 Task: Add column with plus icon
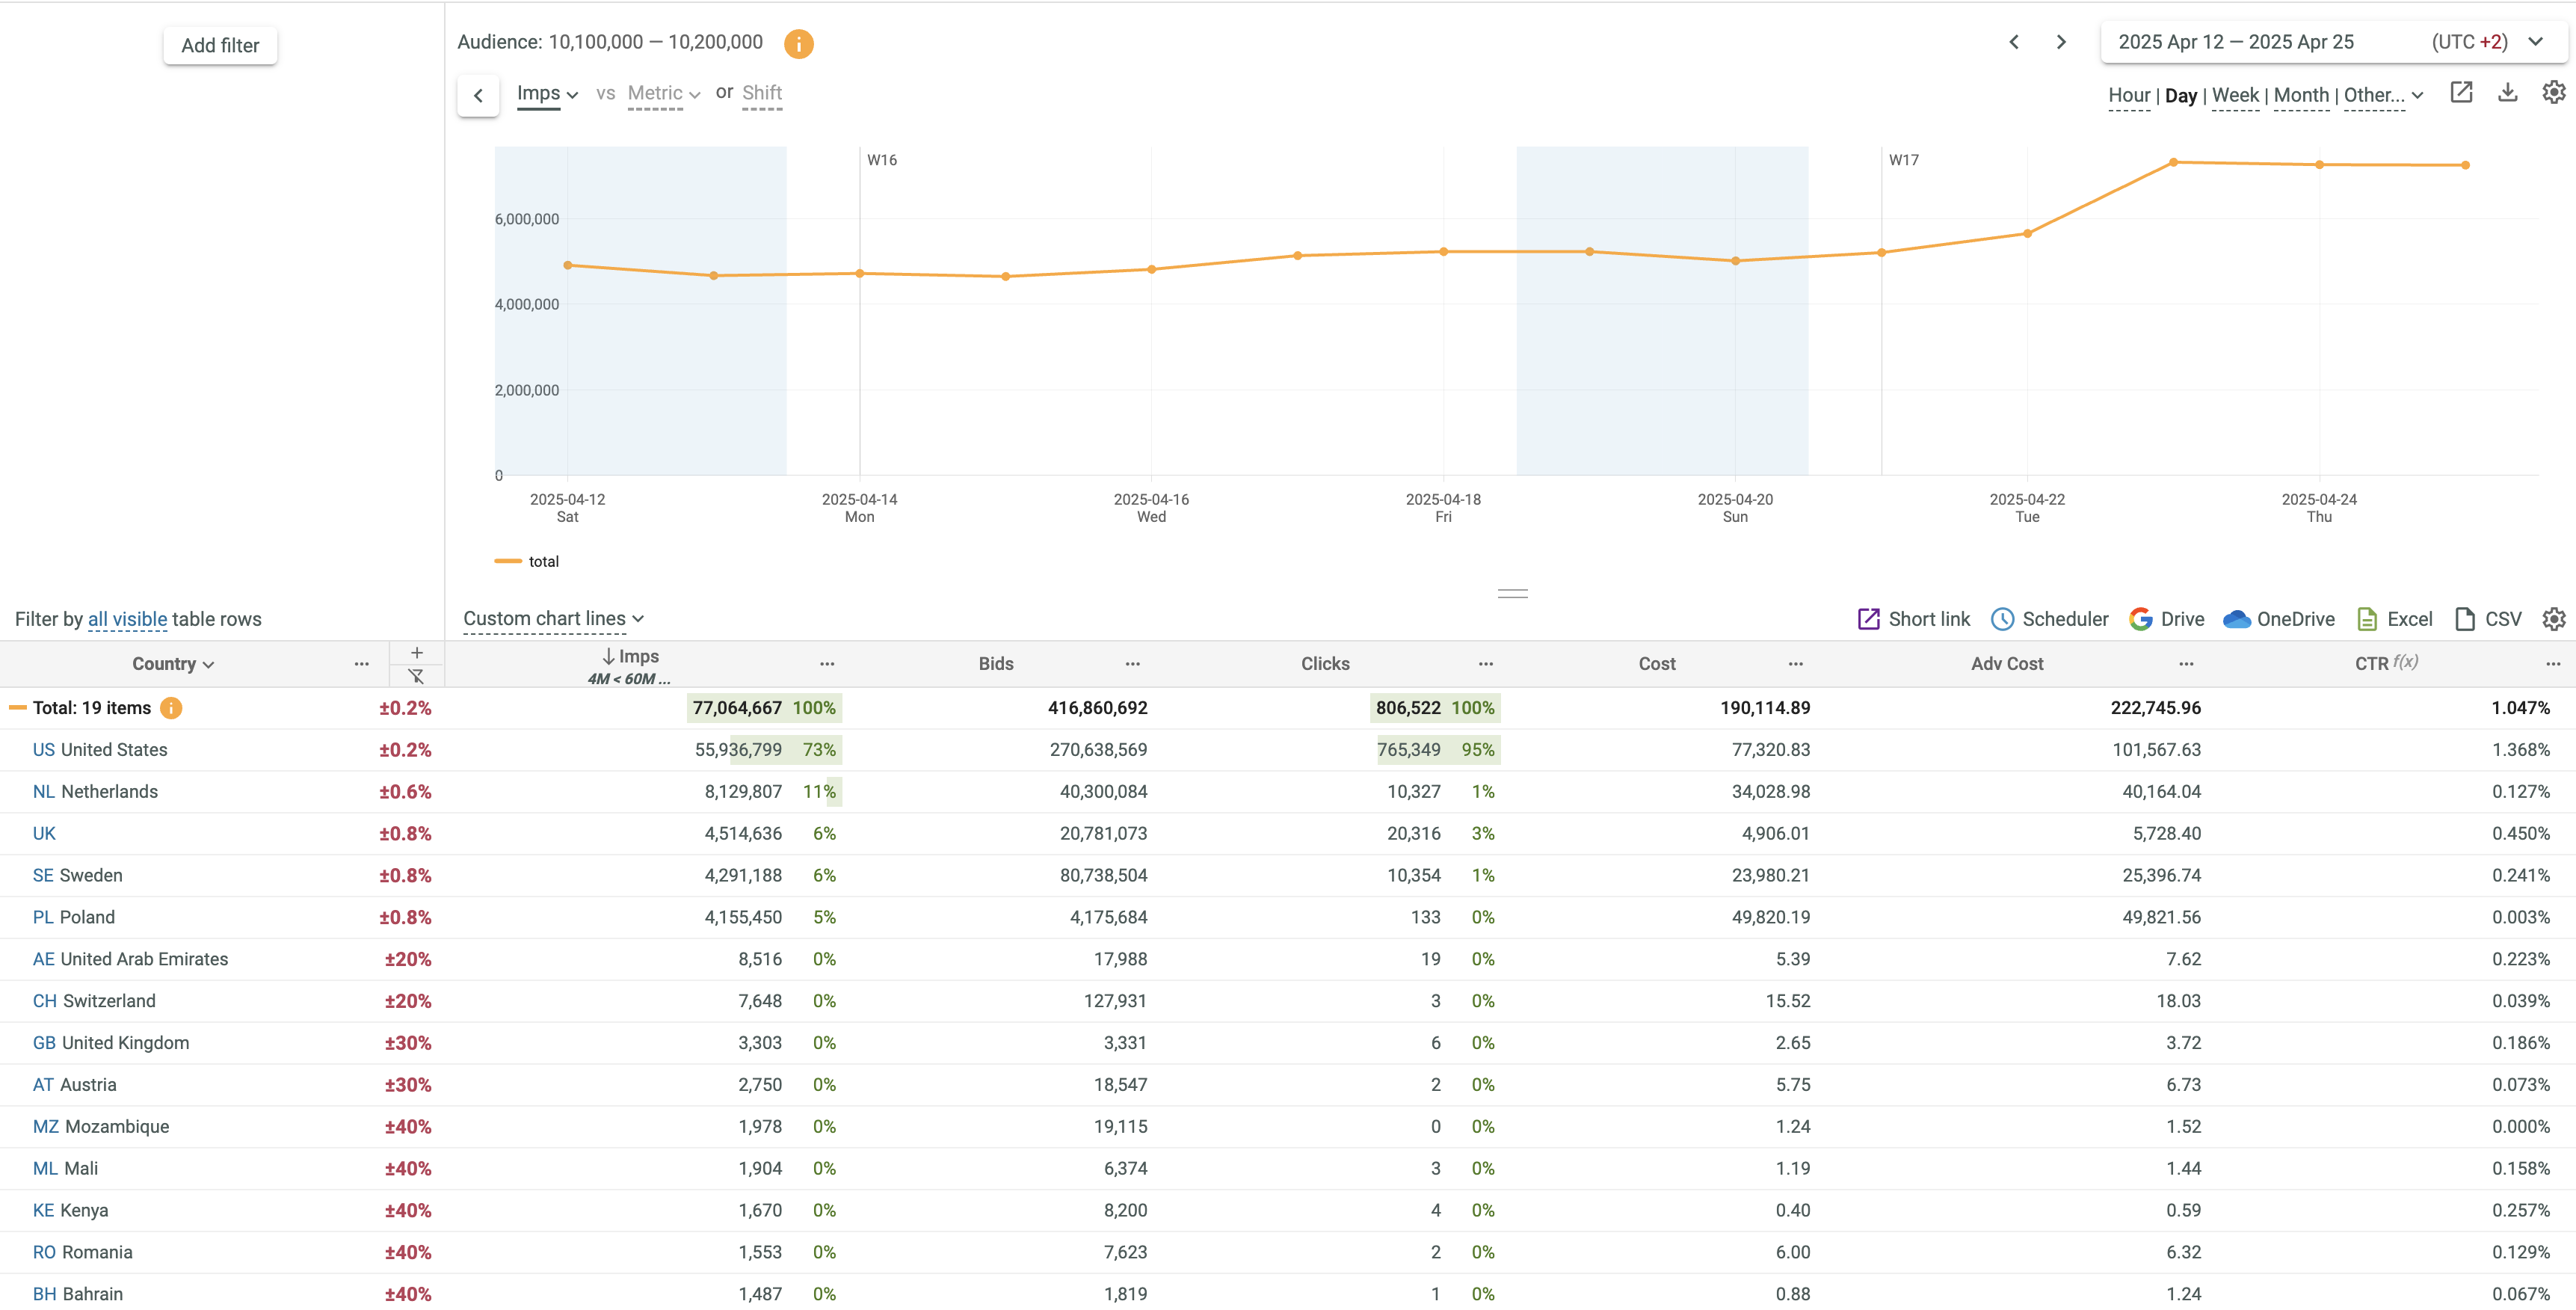click(416, 653)
